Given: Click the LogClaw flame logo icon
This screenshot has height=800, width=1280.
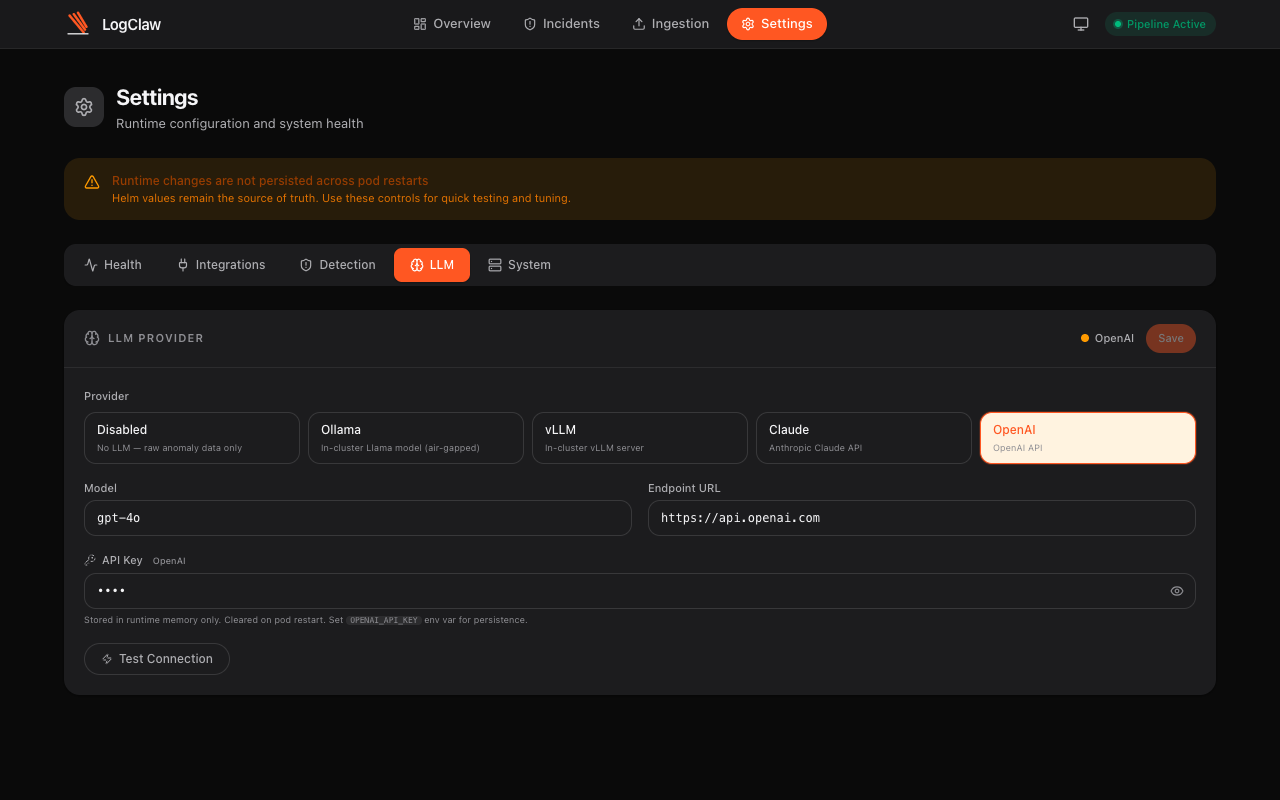Looking at the screenshot, I should pos(78,23).
